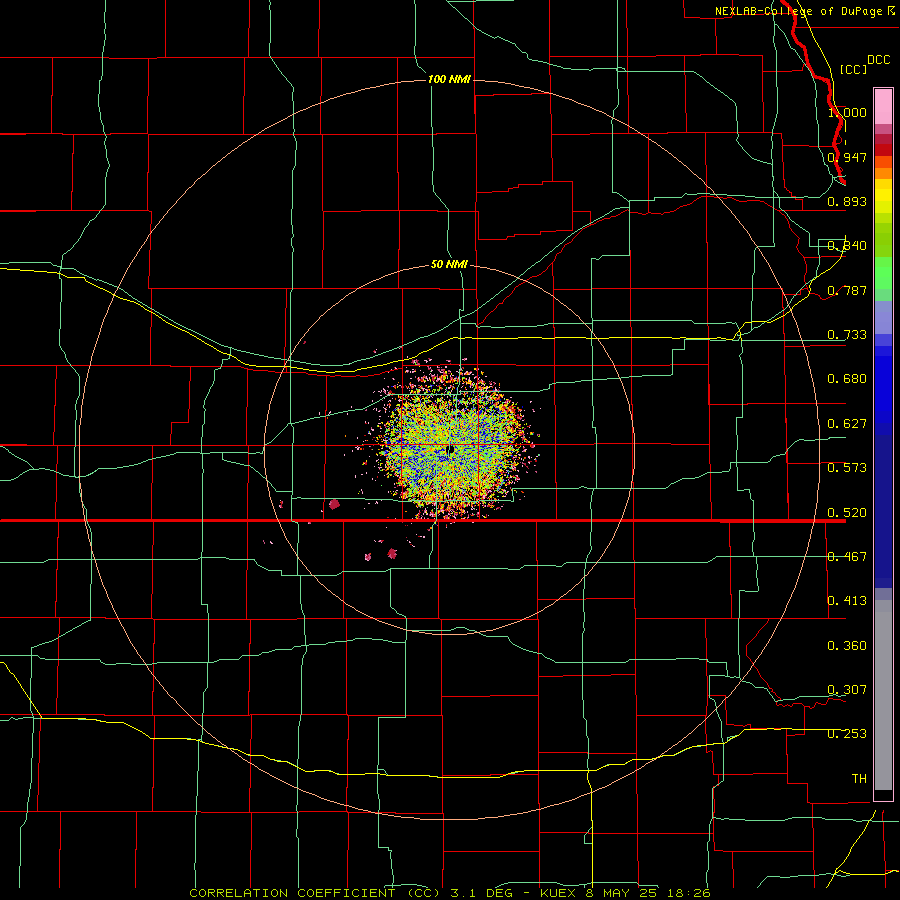The width and height of the screenshot is (900, 900).
Task: Click the 0.467 scale value
Action: point(847,557)
